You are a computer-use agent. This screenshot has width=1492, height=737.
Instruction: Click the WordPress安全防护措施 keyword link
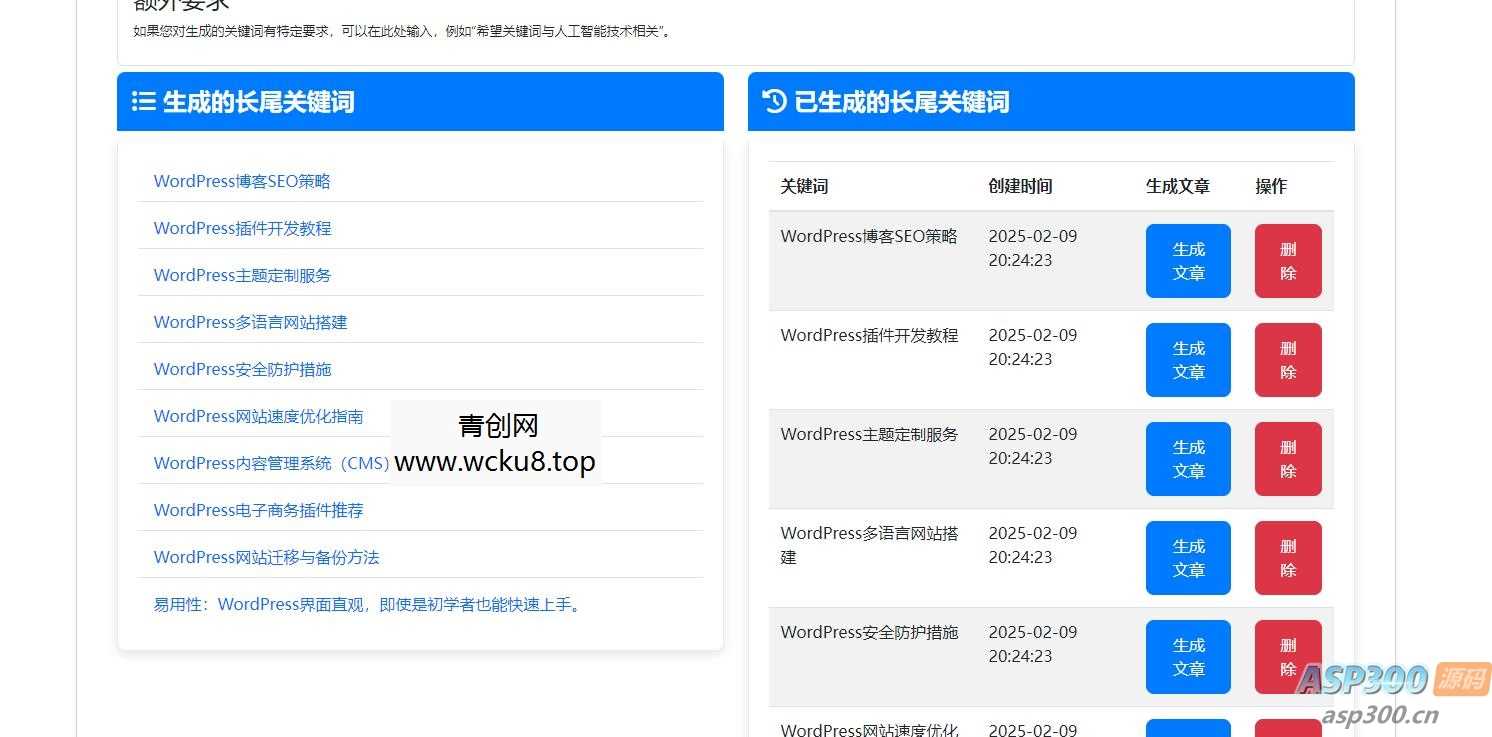click(242, 369)
